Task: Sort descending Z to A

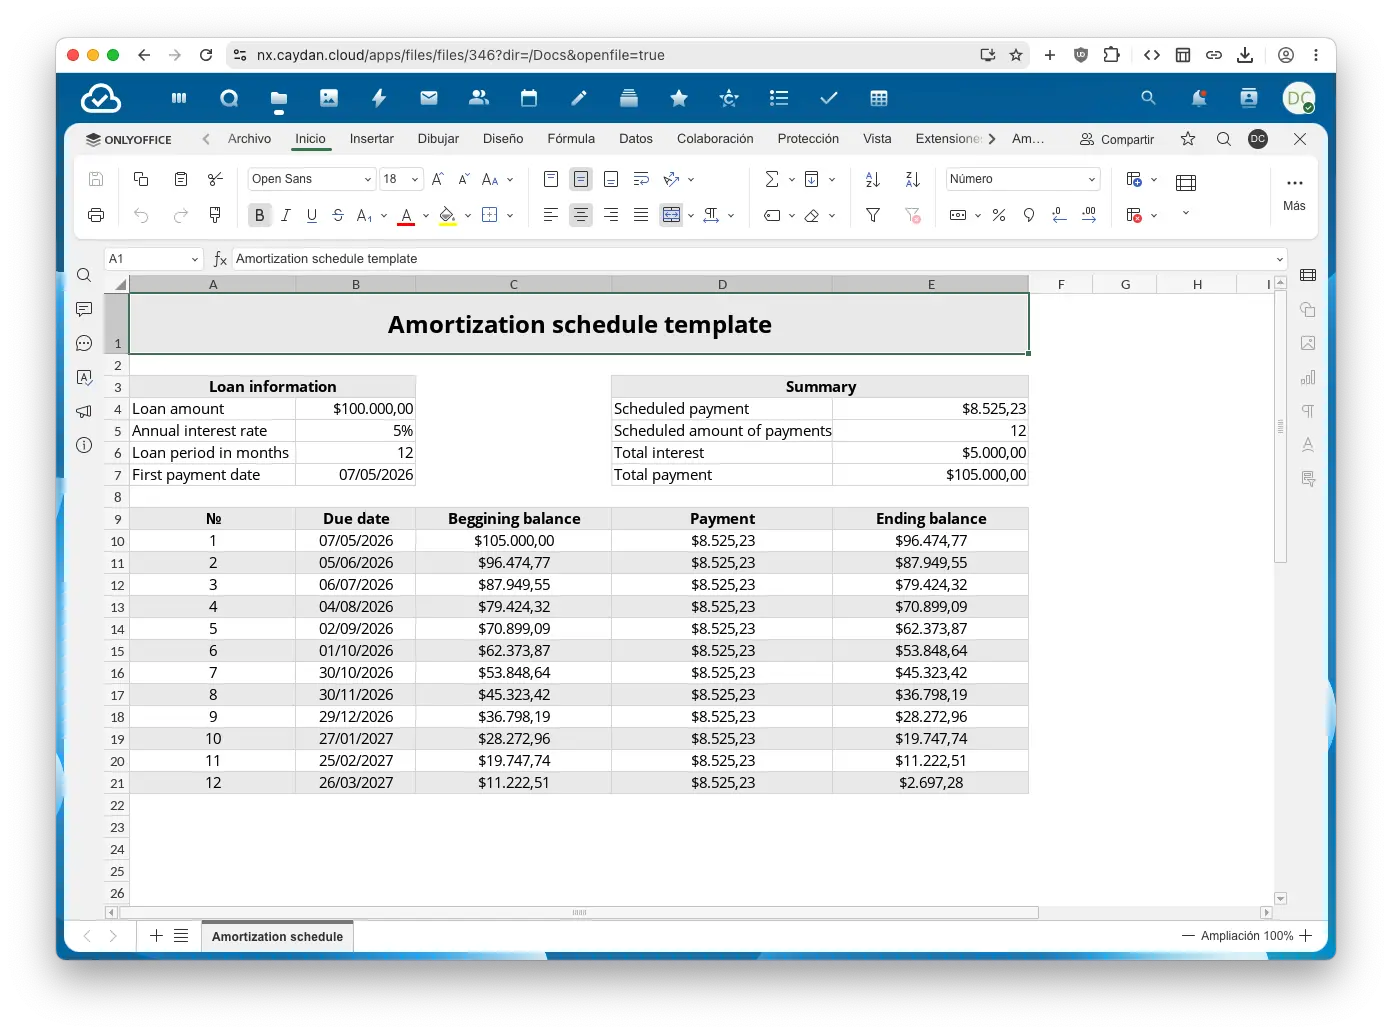Action: pyautogui.click(x=912, y=179)
